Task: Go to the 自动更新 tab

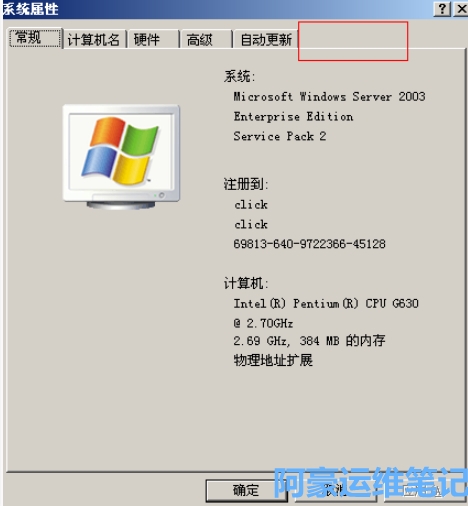Action: 266,40
